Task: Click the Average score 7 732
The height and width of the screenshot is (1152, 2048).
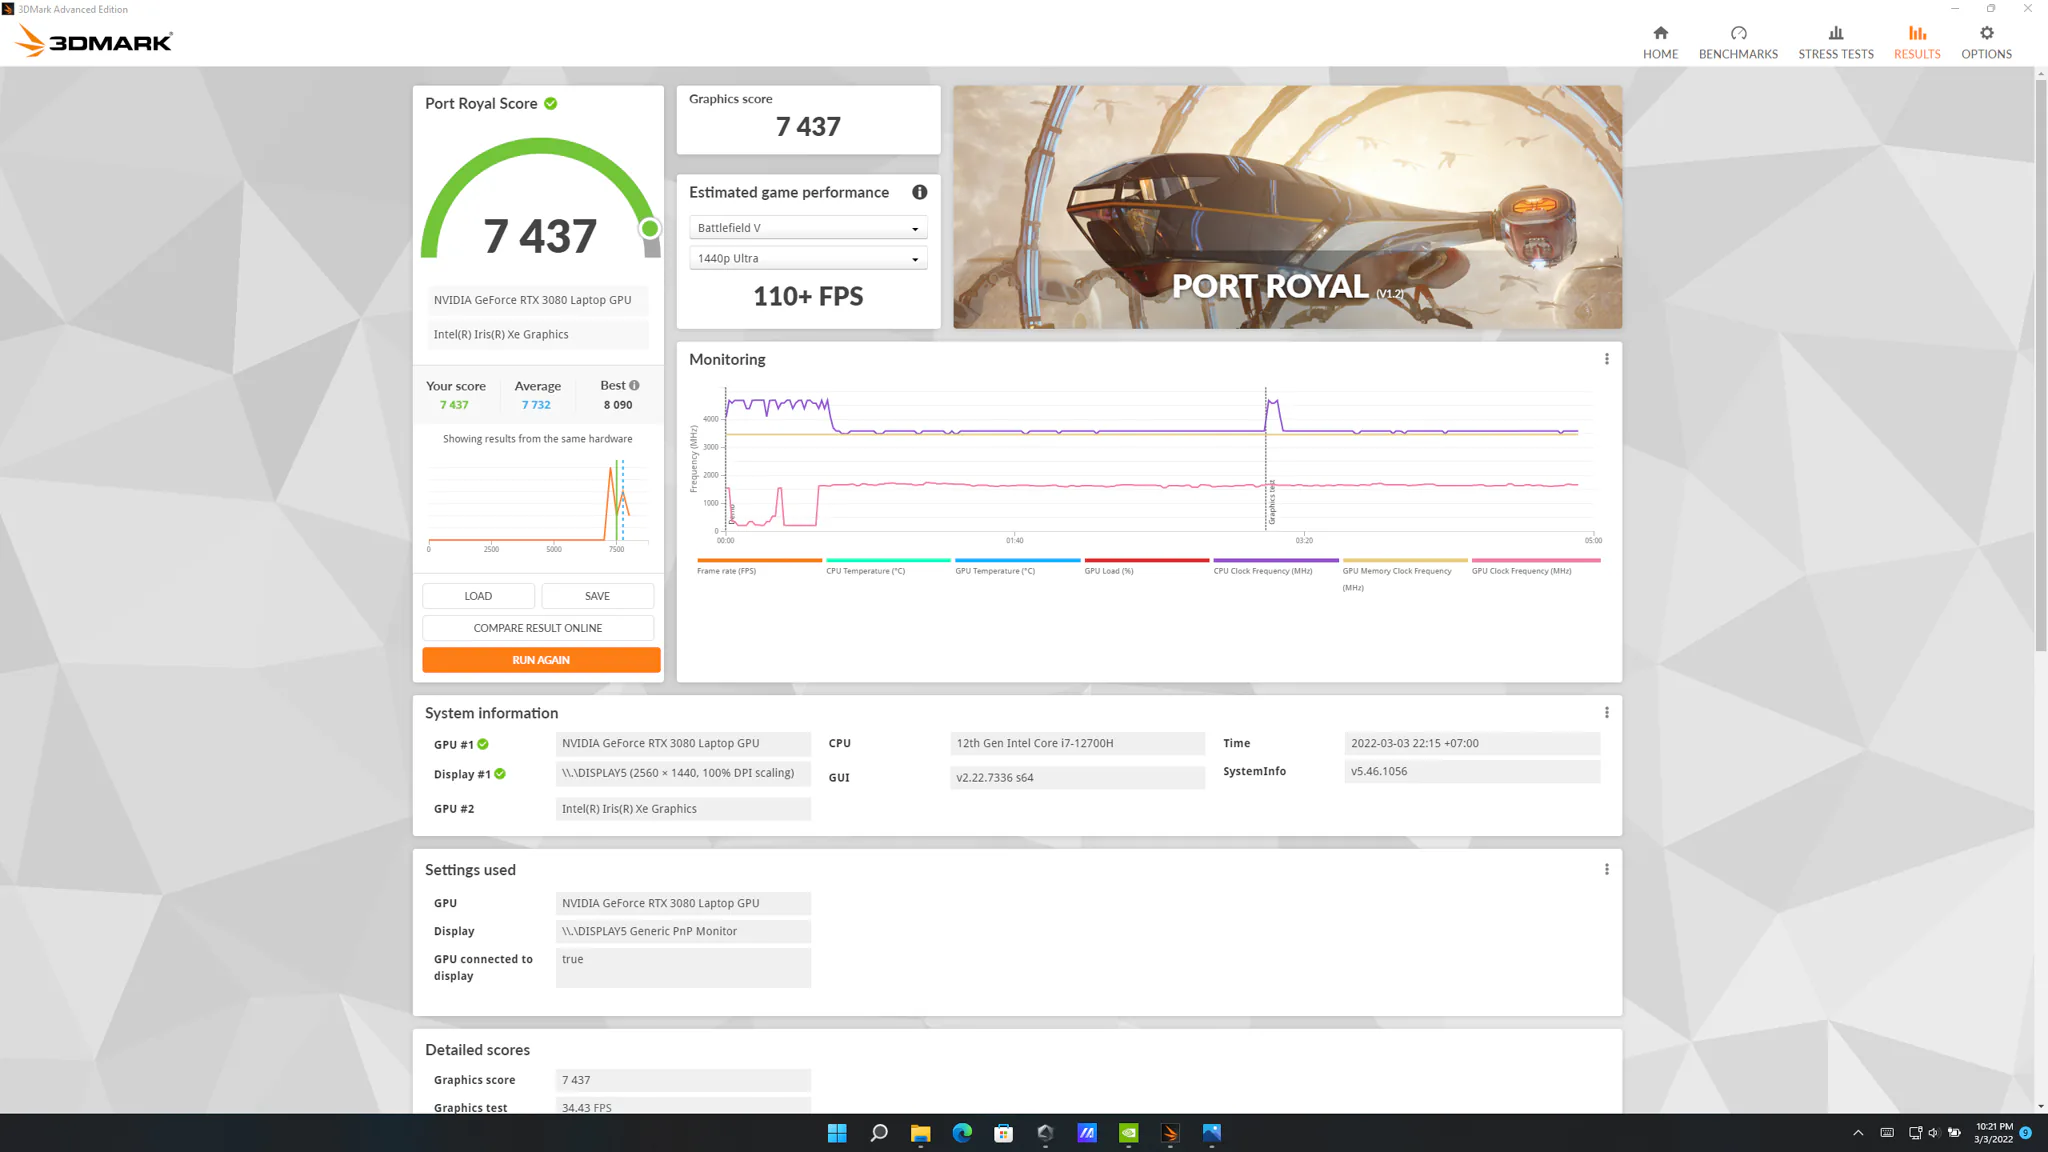Action: pyautogui.click(x=536, y=405)
